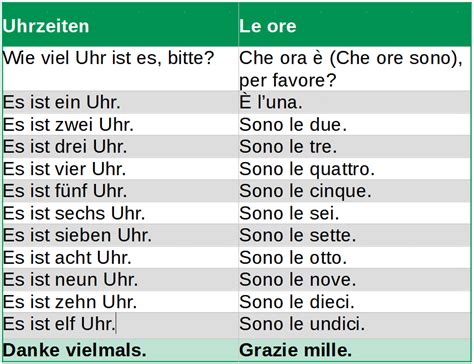The image size is (474, 364).
Task: Select the 'Le ore' header cell
Action: coord(355,24)
